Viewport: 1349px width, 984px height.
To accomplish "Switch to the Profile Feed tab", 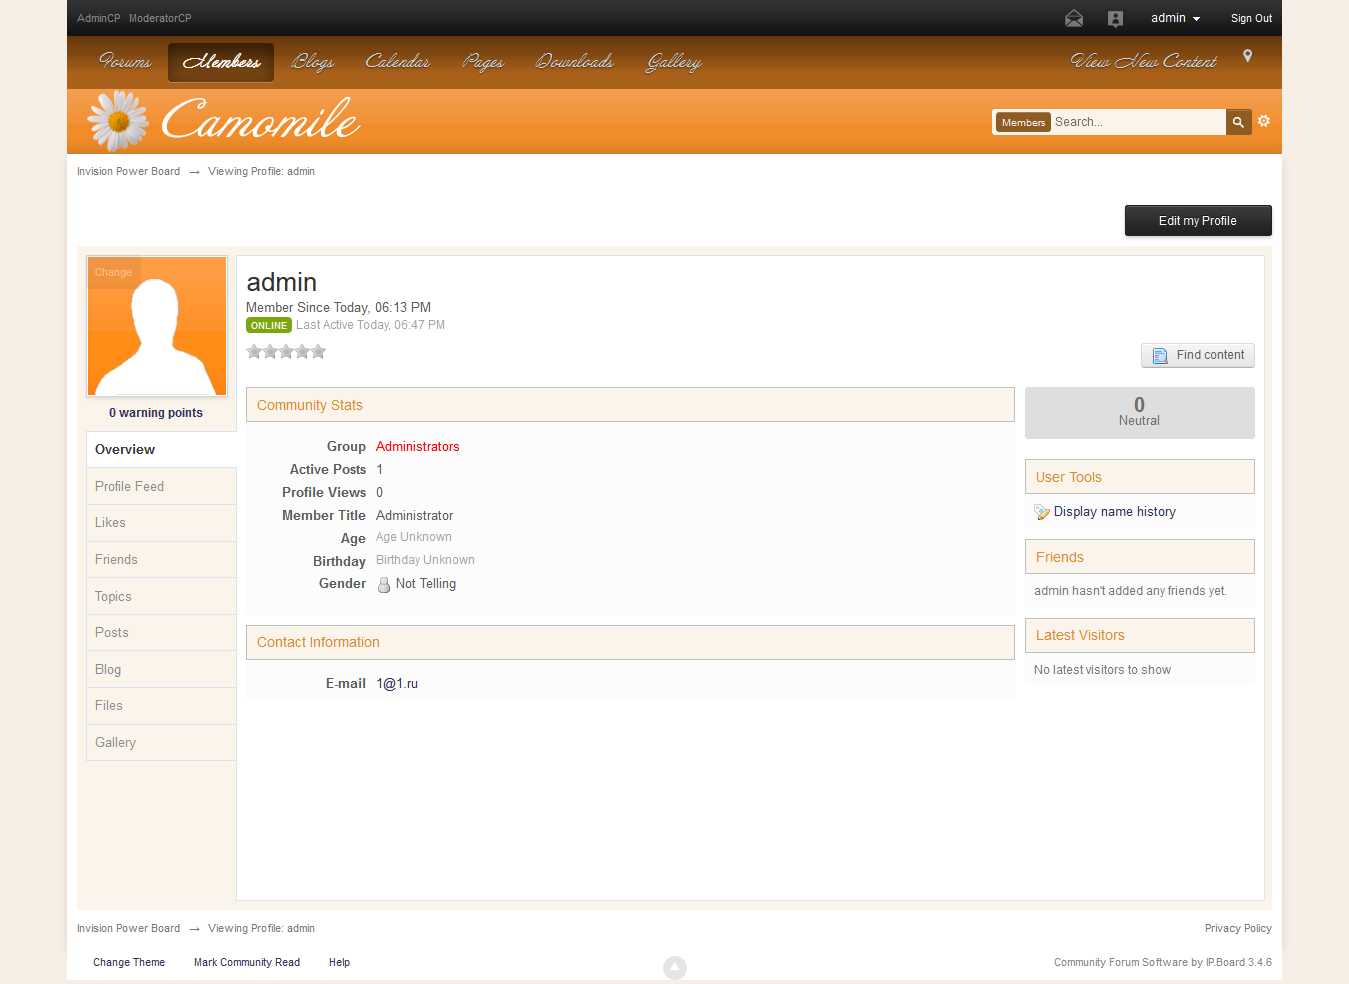I will pos(129,486).
